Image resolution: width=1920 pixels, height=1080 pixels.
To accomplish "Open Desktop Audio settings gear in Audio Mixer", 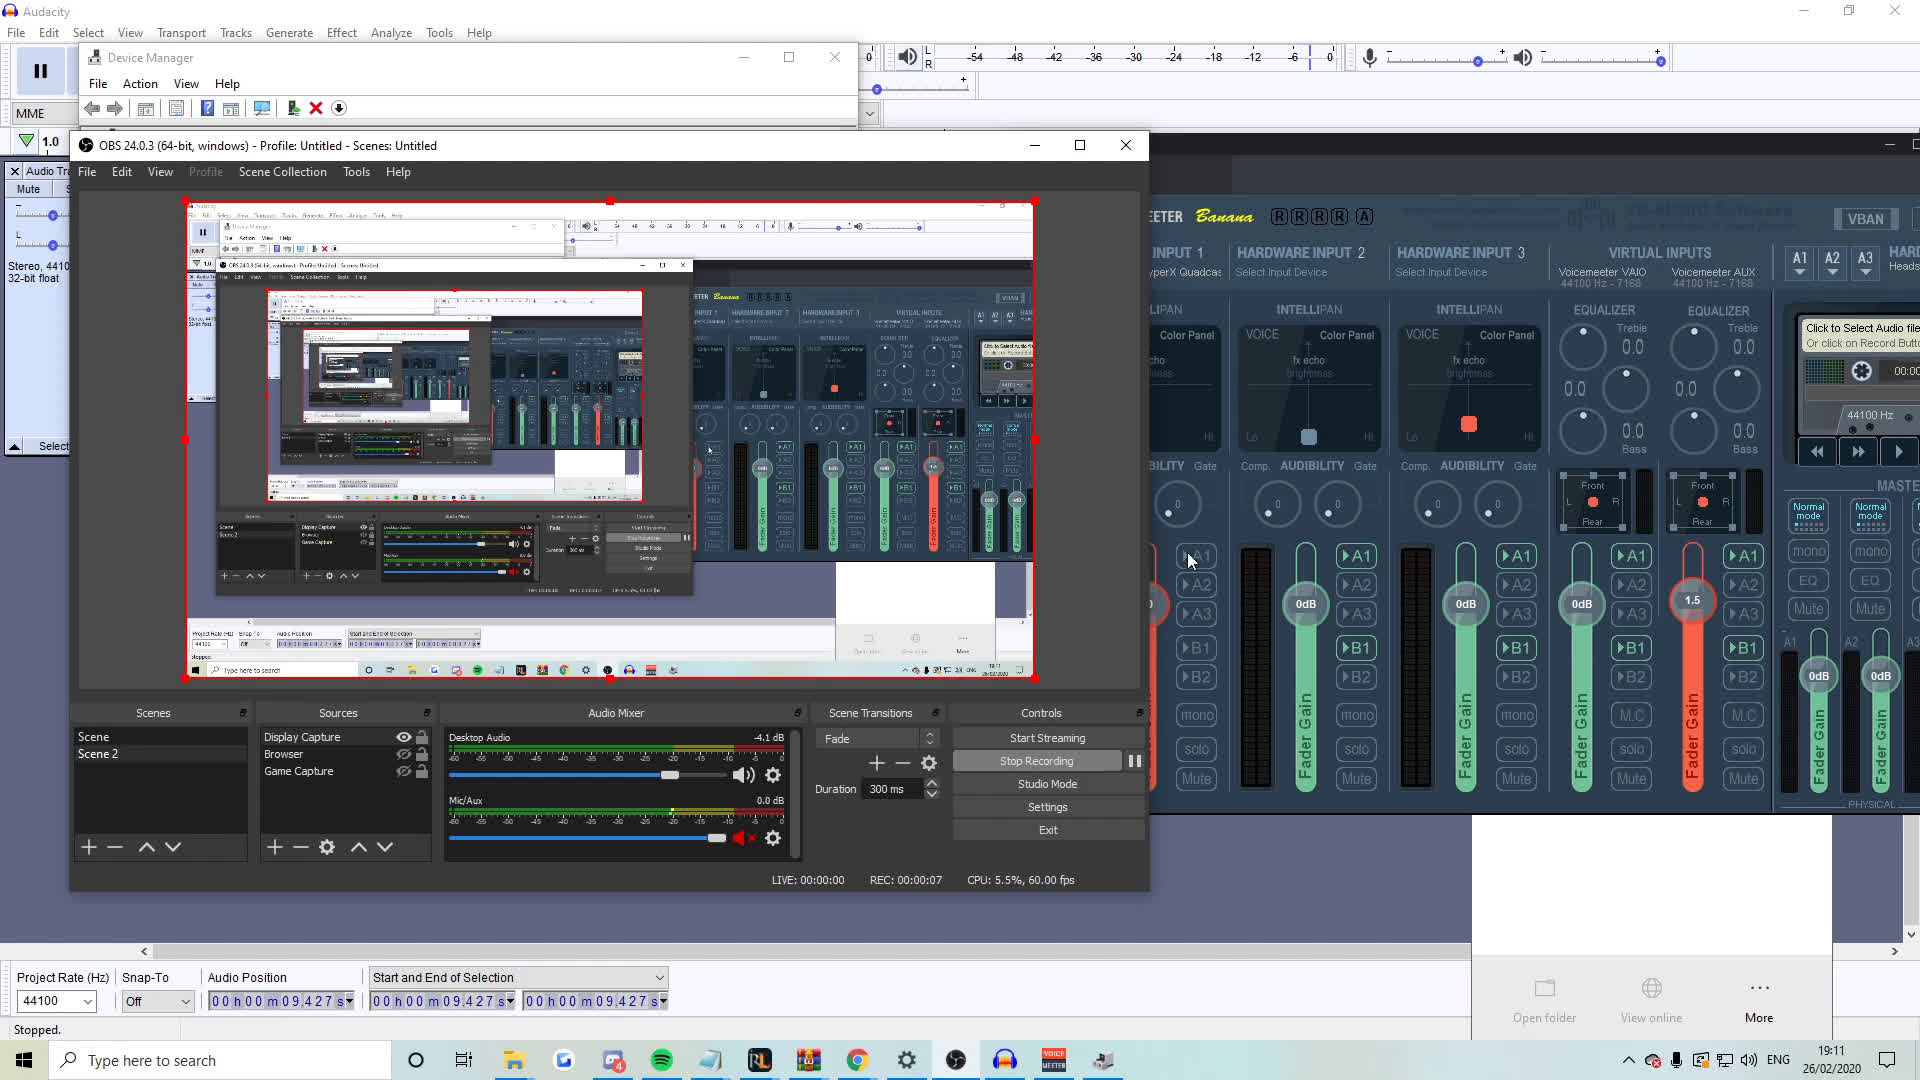I will coord(773,775).
